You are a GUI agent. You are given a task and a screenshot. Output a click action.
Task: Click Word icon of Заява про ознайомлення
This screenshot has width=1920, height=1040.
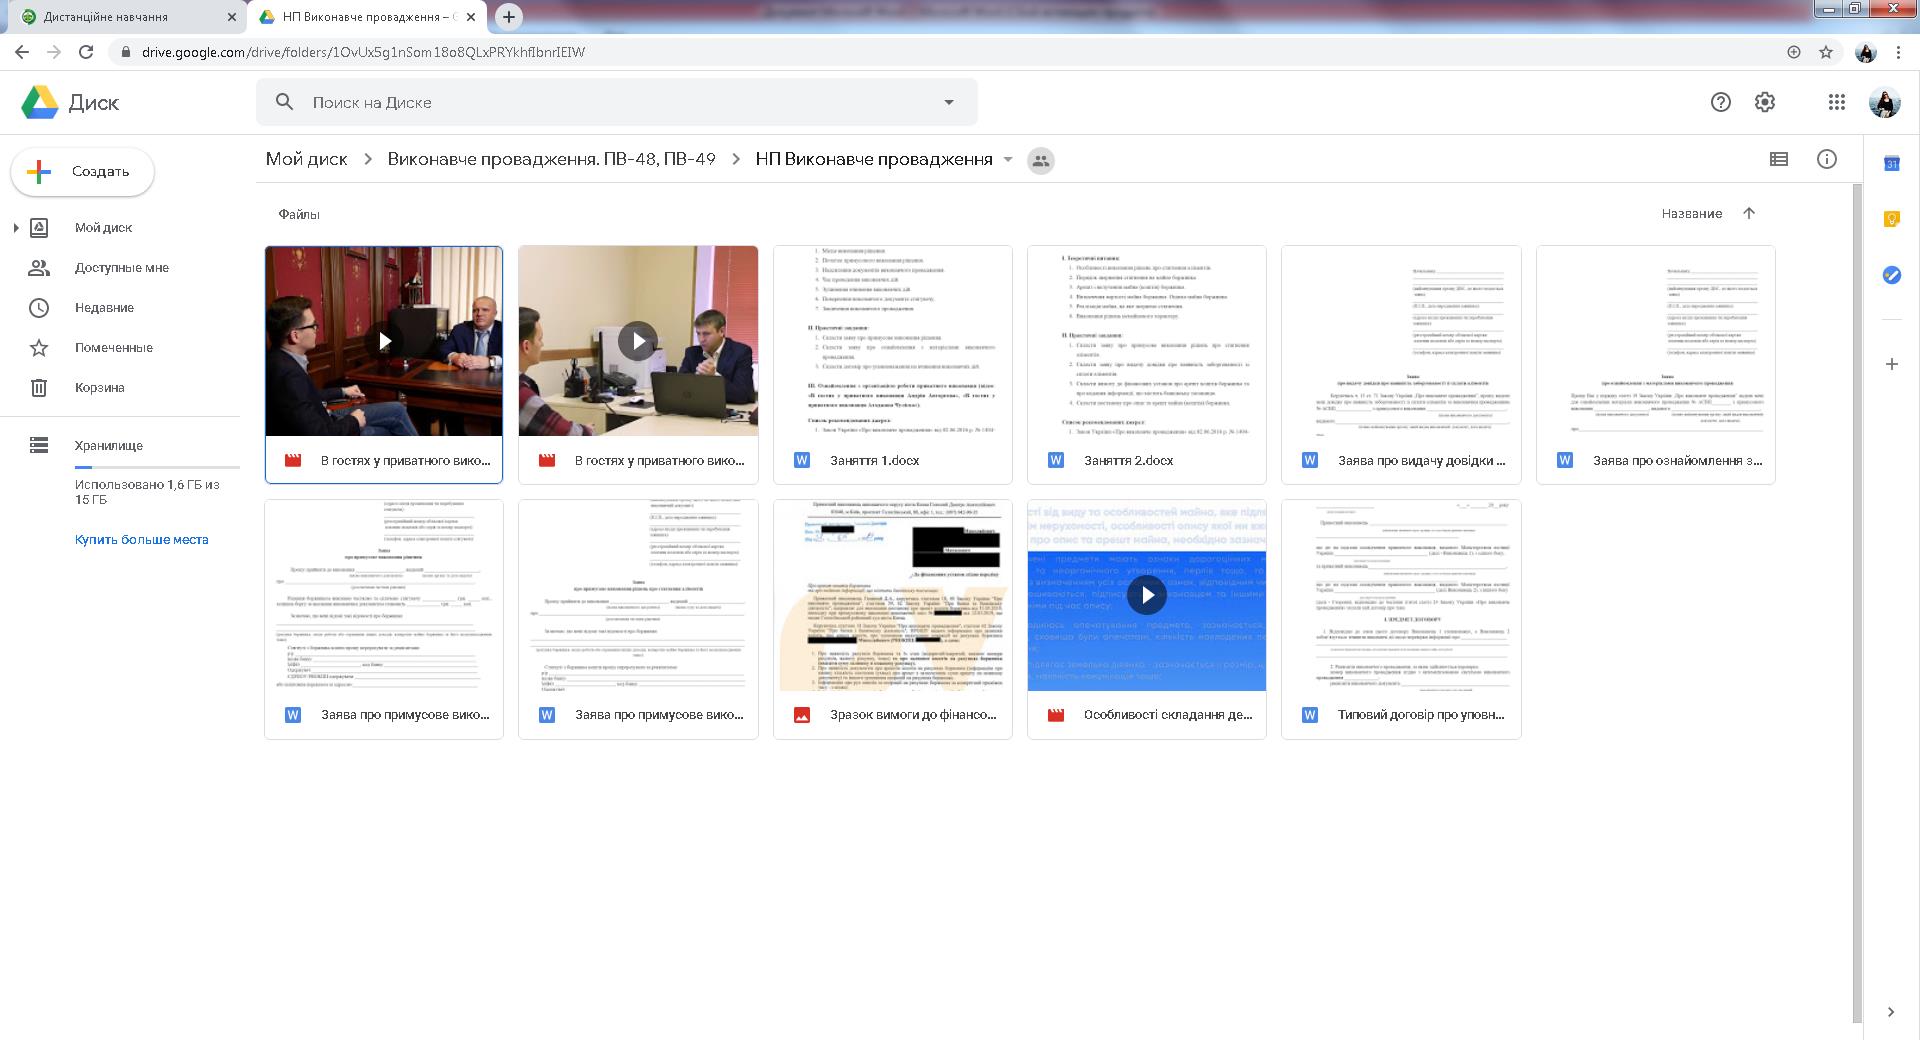(1565, 461)
